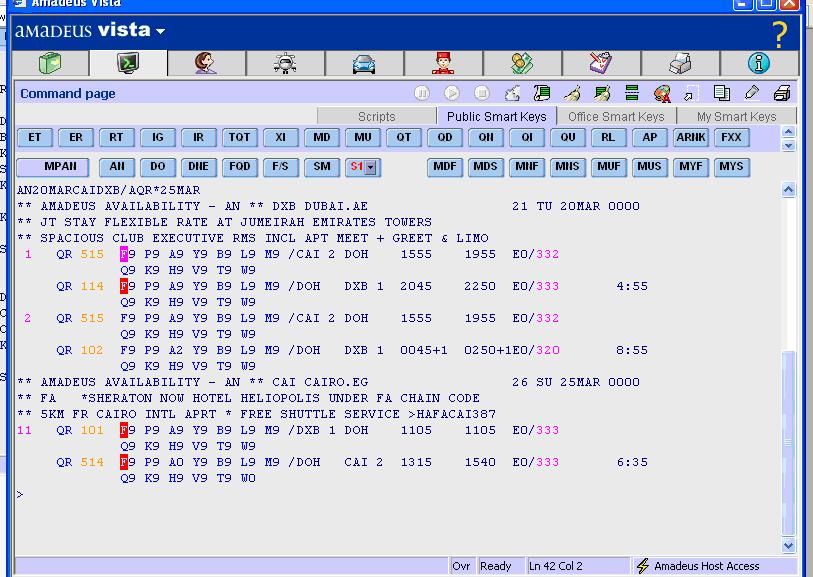
Task: Switch to My Smart Keys tab
Action: [x=736, y=116]
